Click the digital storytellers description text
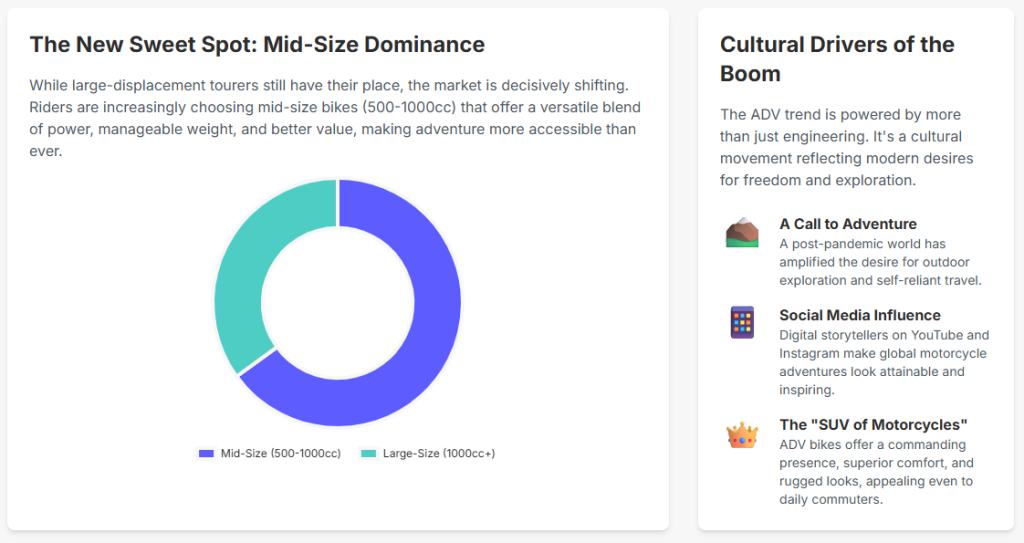1024x543 pixels. [883, 362]
